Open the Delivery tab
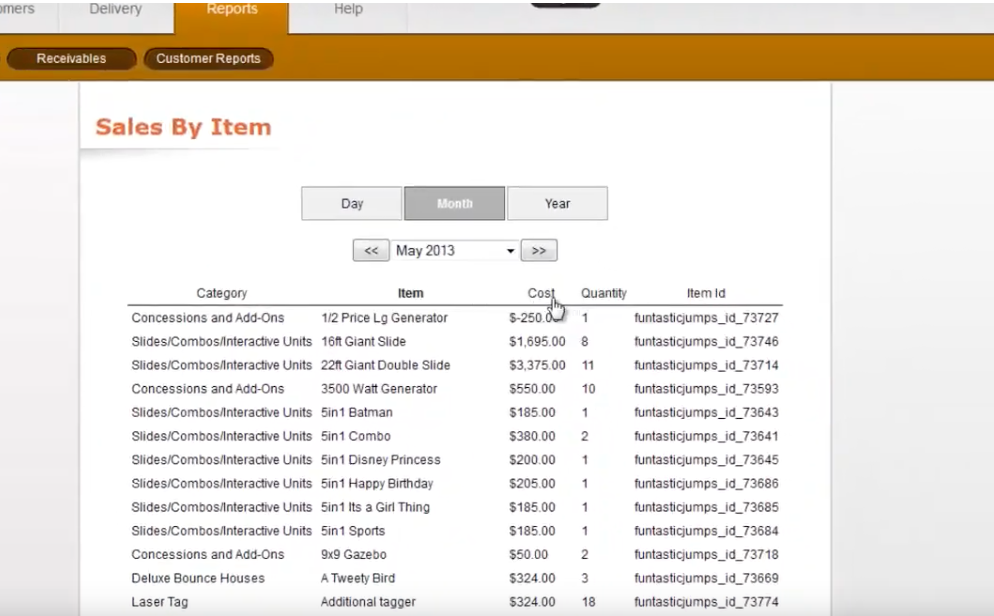The image size is (994, 616). pyautogui.click(x=115, y=11)
